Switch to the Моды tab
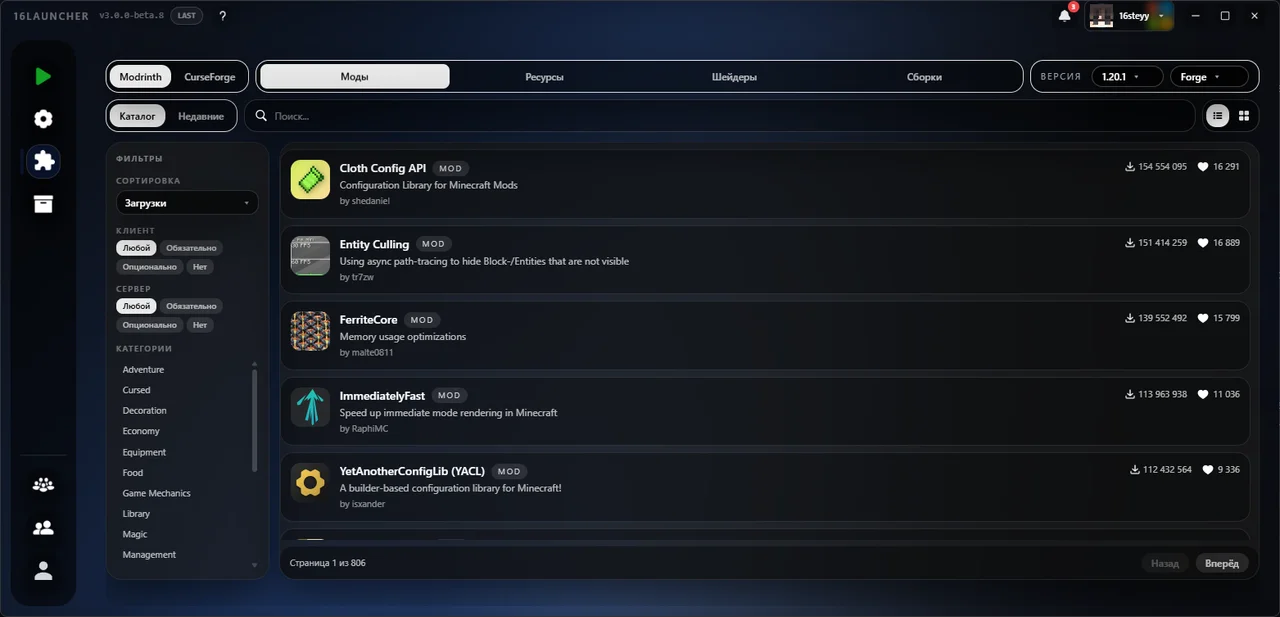 pos(355,77)
